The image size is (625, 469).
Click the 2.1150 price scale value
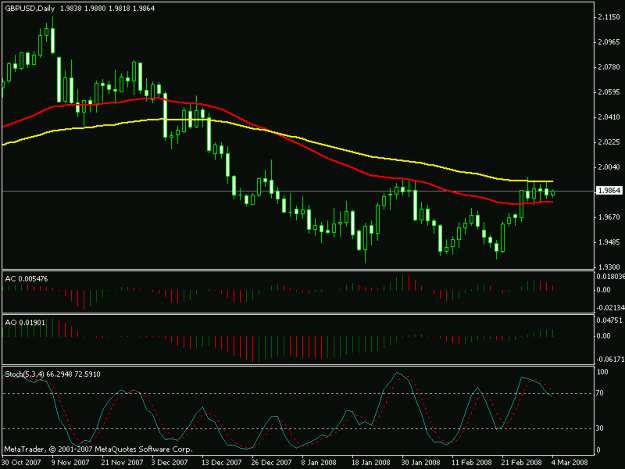click(609, 17)
